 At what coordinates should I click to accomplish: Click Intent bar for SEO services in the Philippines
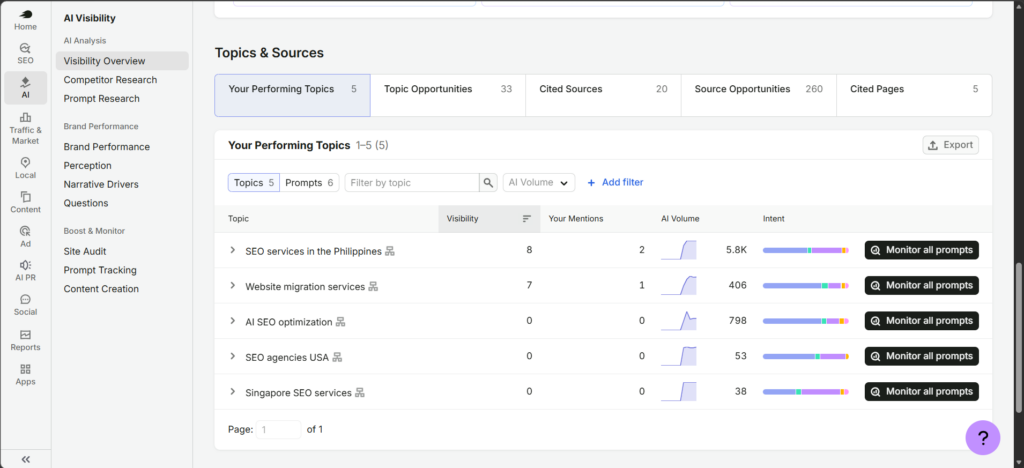(x=806, y=250)
